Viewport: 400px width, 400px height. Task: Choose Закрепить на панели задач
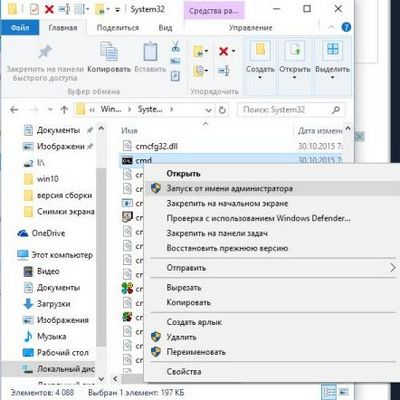tap(271, 233)
